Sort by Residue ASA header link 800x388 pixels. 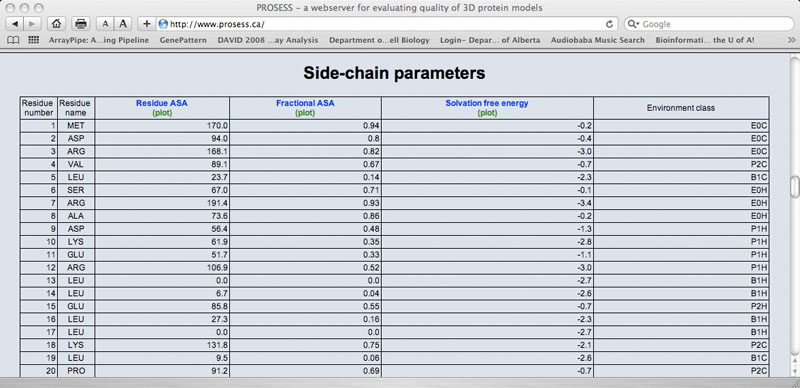(162, 103)
